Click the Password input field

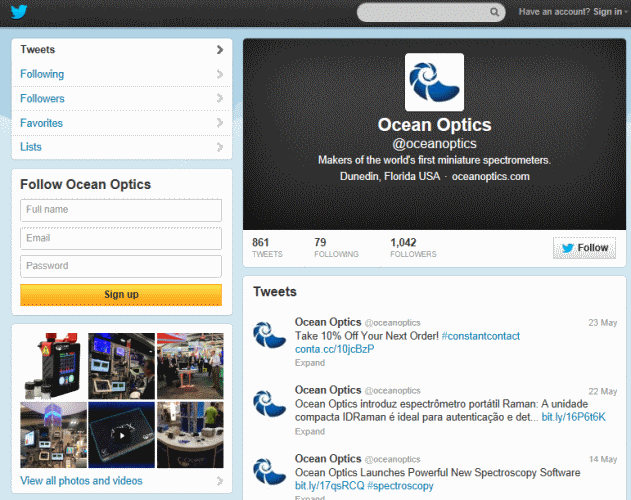point(121,266)
